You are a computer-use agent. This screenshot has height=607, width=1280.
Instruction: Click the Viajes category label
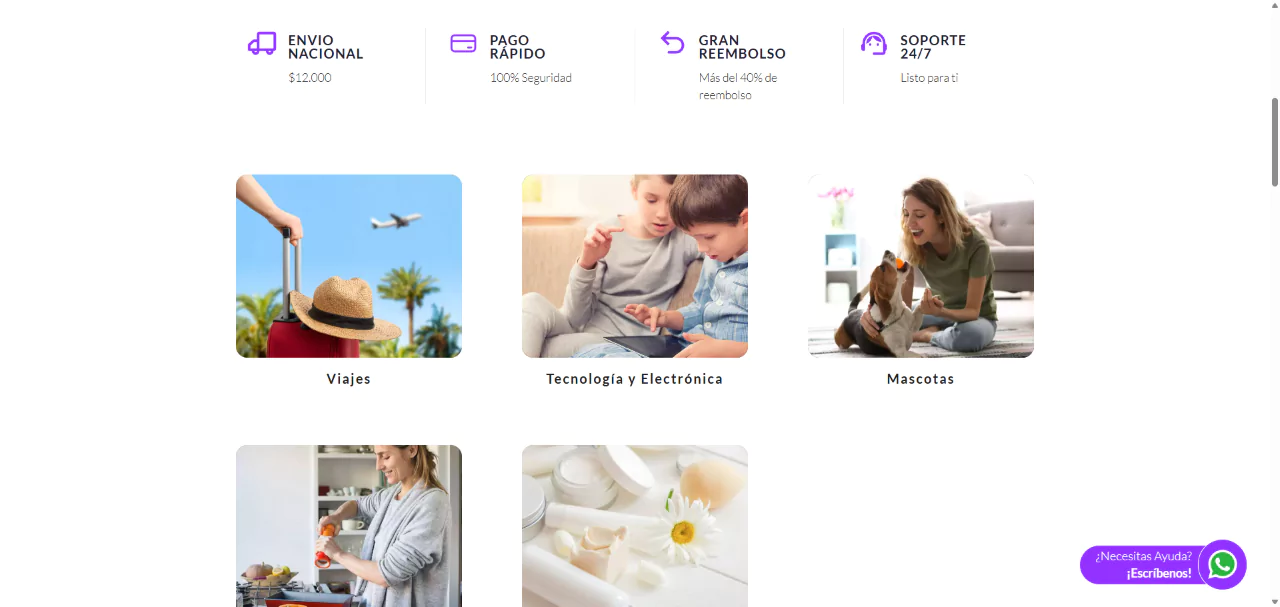(x=349, y=379)
